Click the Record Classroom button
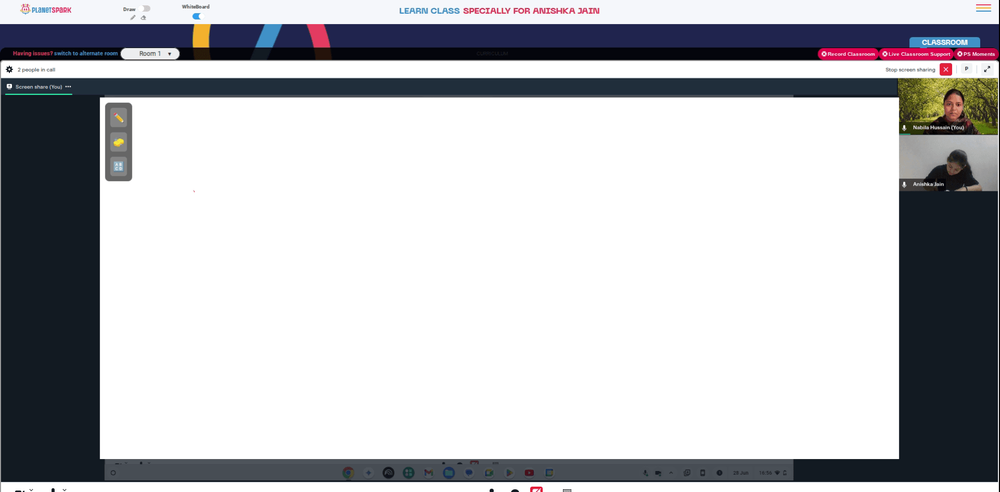 tap(848, 54)
